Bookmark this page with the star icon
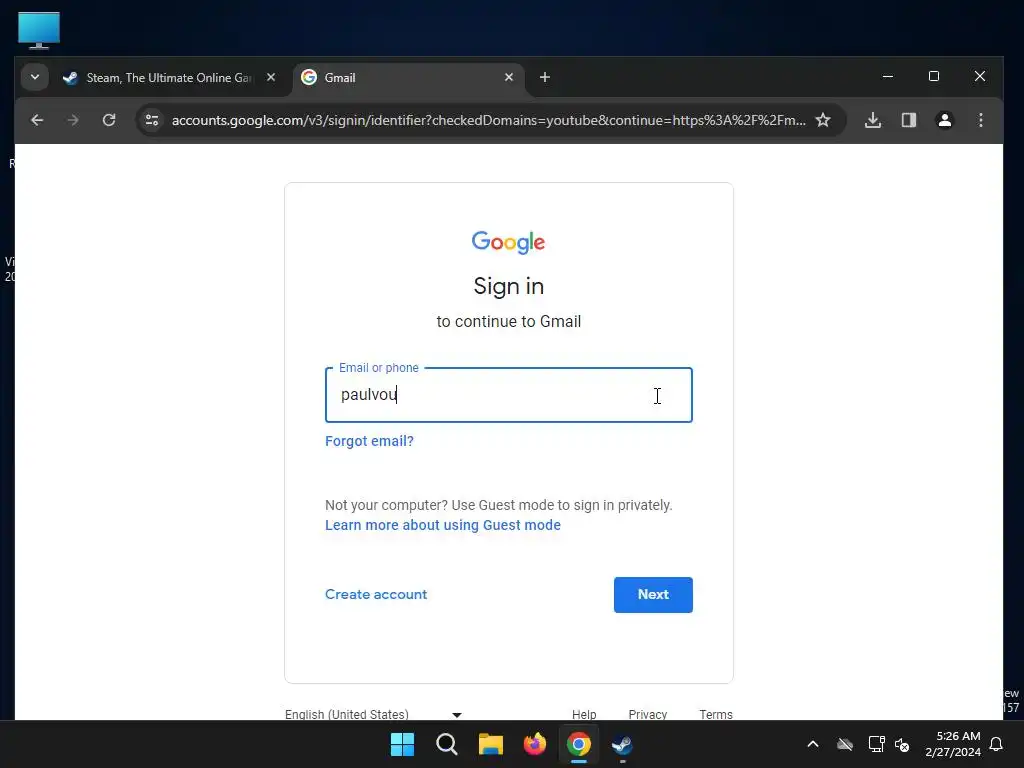 pyautogui.click(x=823, y=120)
